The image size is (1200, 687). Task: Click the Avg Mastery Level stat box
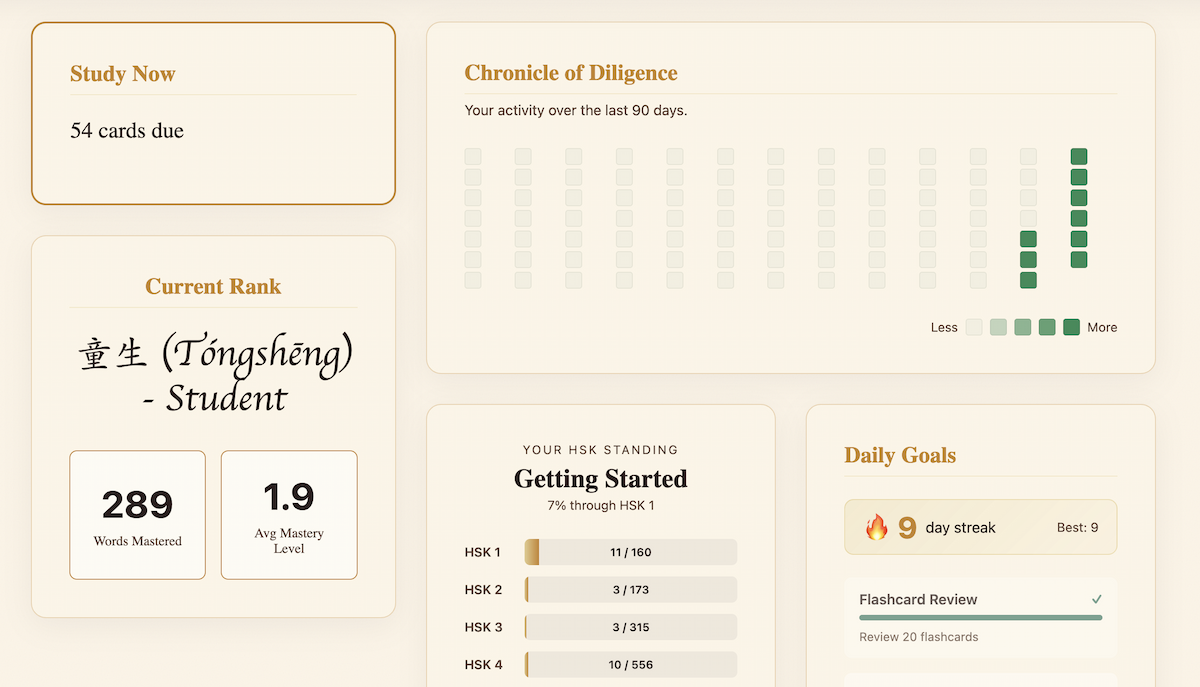pyautogui.click(x=289, y=515)
